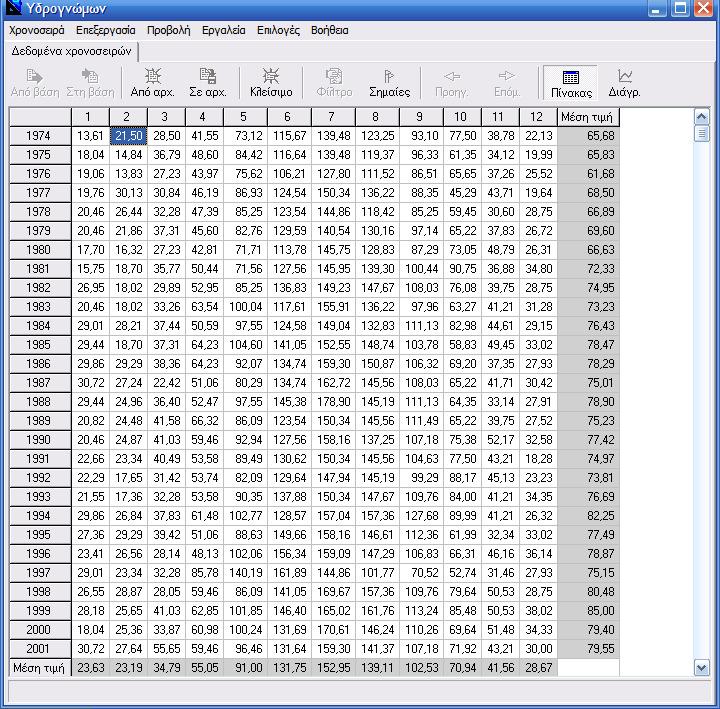
Task: Click the 'Μέση τιμή' column header
Action: [588, 117]
